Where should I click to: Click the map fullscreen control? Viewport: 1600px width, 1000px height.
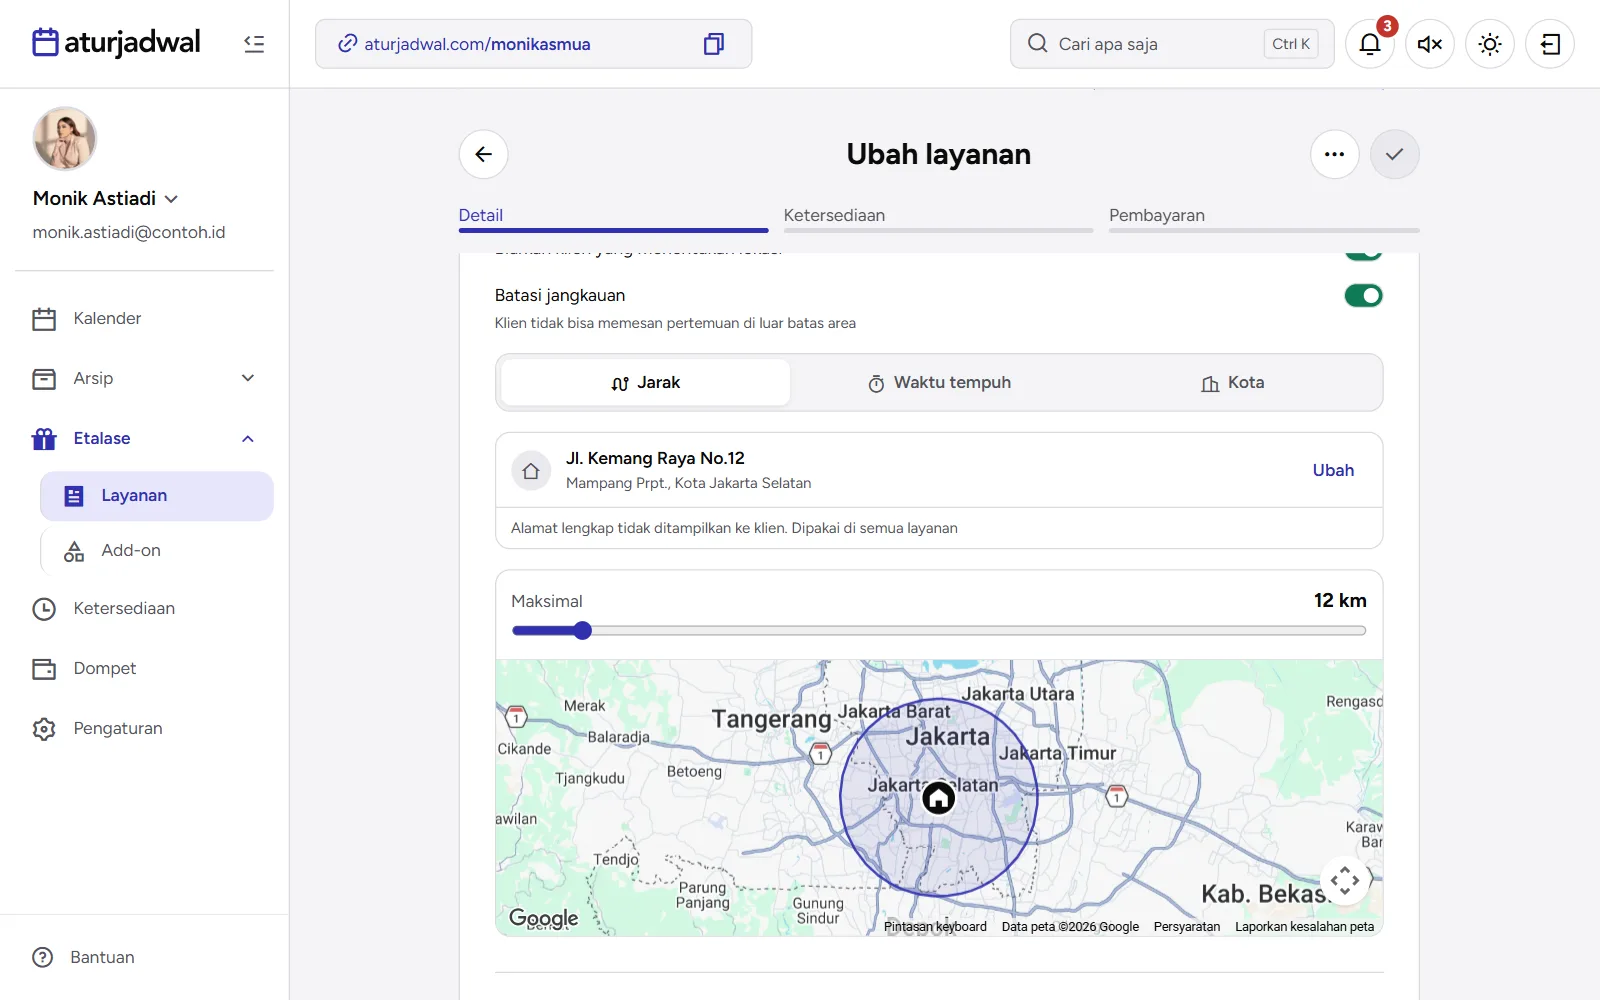[x=1345, y=880]
